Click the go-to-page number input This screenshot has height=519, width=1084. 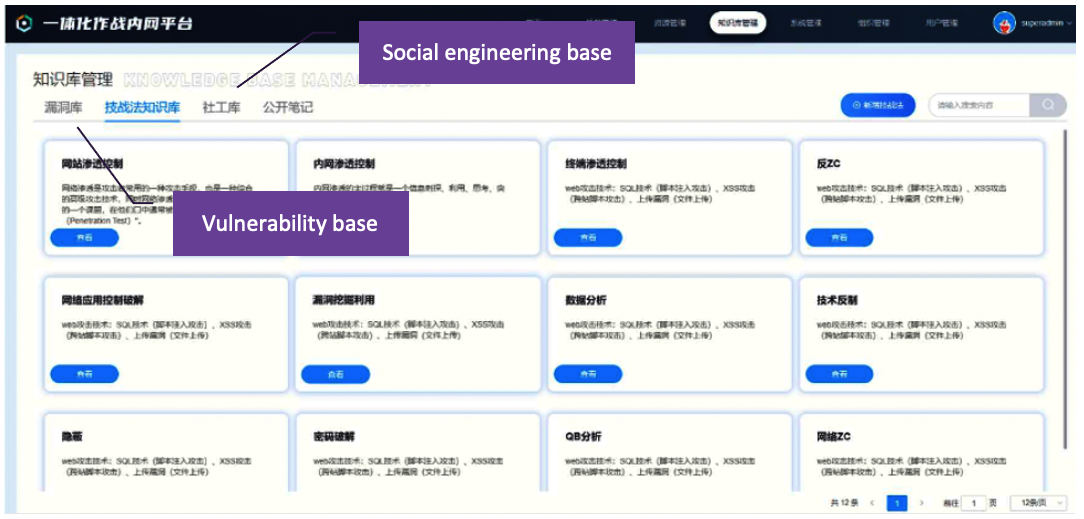click(x=973, y=503)
